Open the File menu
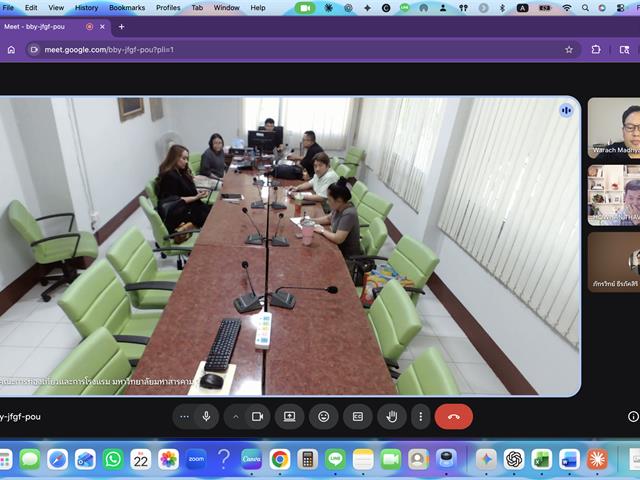 coord(8,7)
